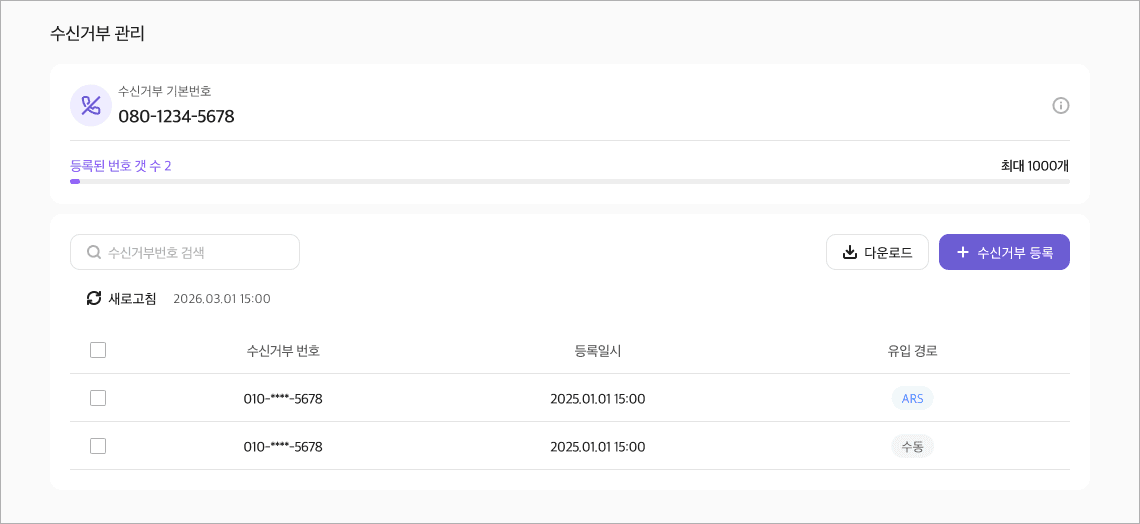Click the phone number in the 수동 row
This screenshot has height=524, width=1140.
(x=283, y=446)
